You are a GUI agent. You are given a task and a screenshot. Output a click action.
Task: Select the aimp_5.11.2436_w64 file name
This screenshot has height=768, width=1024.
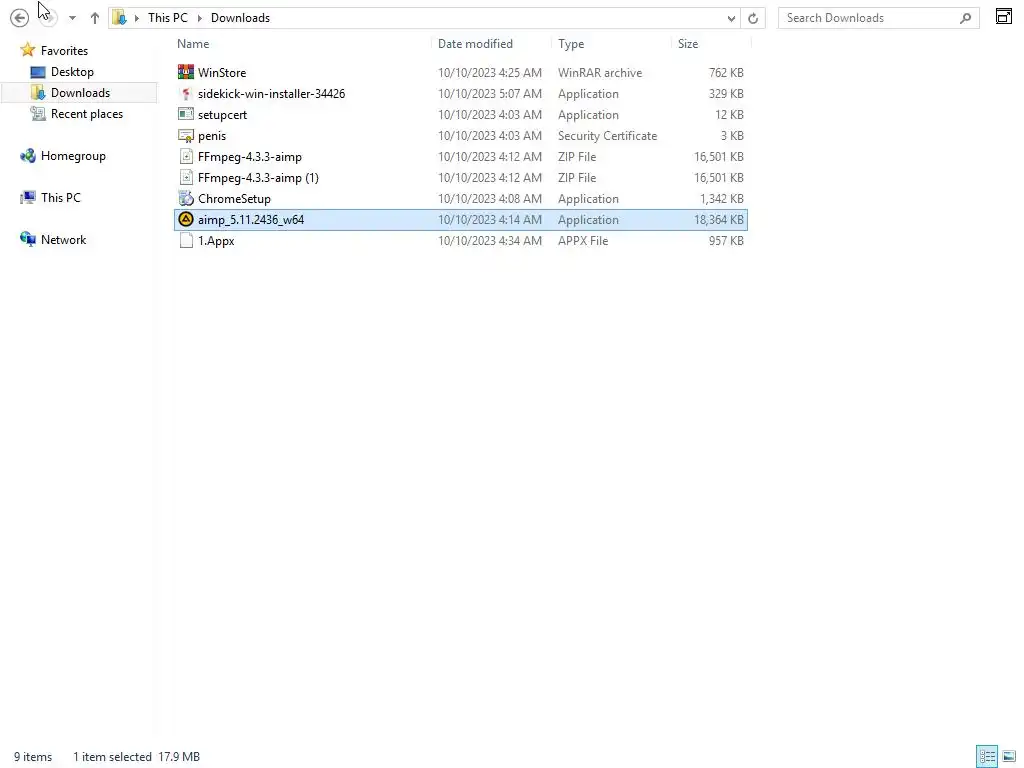pyautogui.click(x=251, y=219)
